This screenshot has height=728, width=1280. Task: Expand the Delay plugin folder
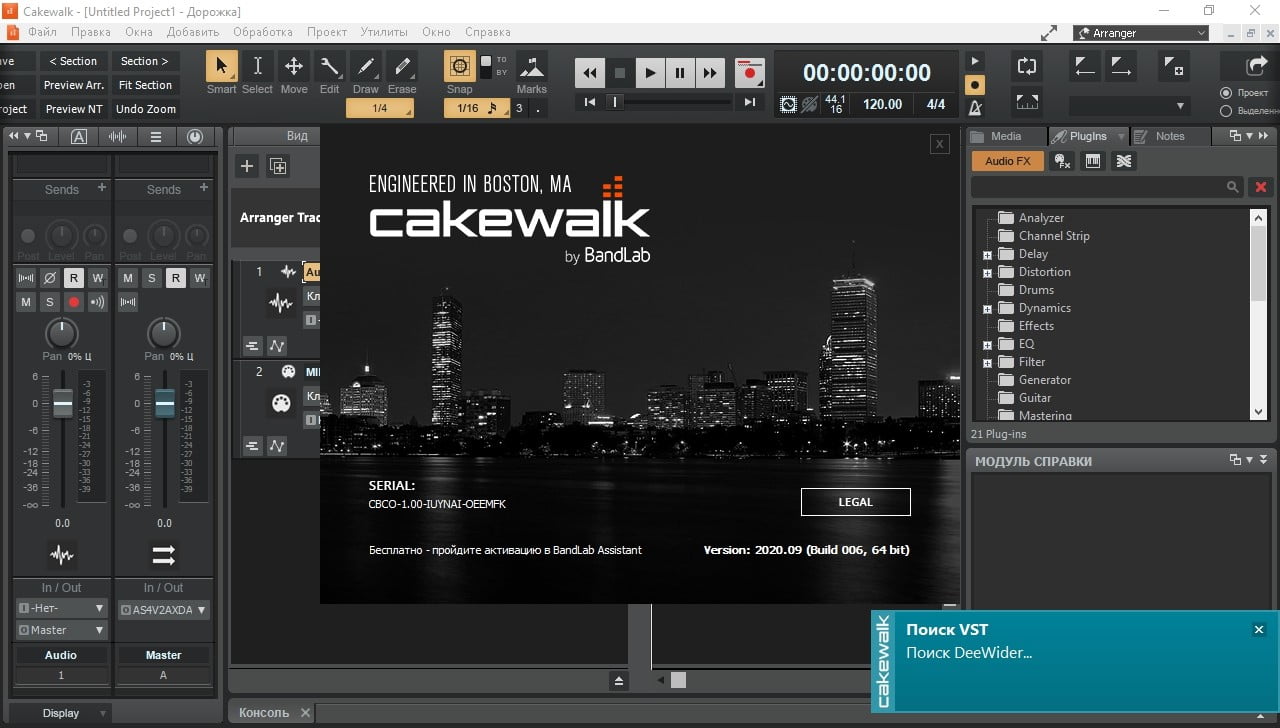987,254
